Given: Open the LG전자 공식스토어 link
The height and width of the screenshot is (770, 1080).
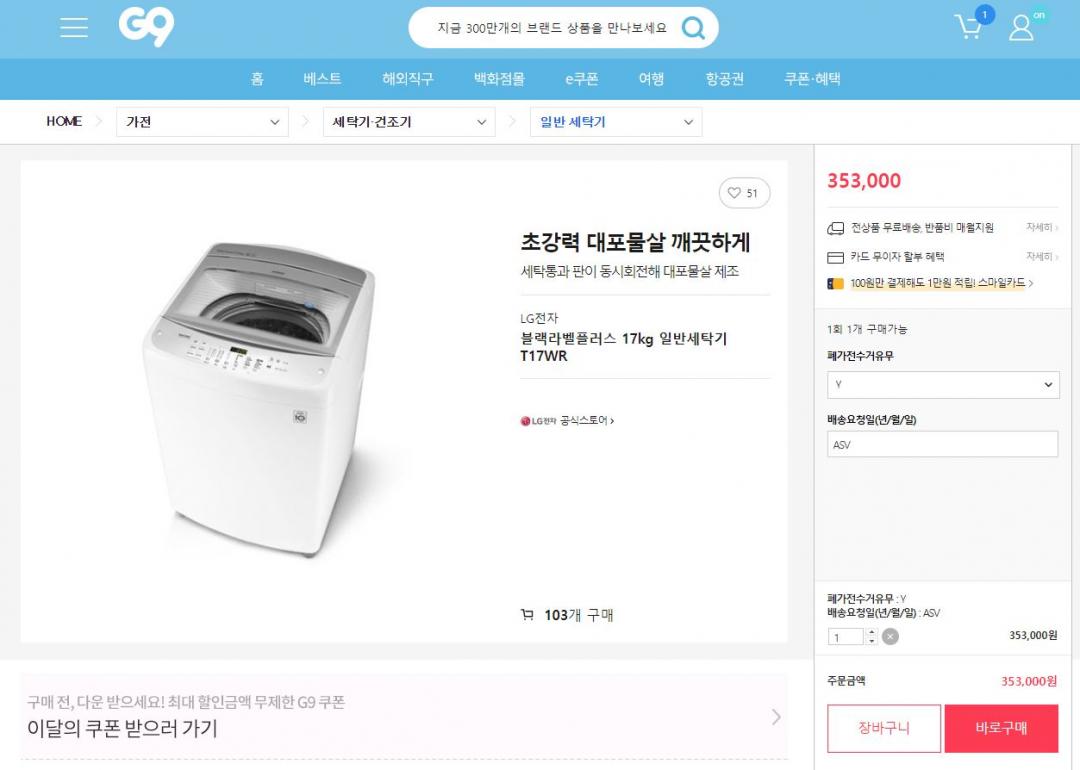Looking at the screenshot, I should click(x=567, y=421).
